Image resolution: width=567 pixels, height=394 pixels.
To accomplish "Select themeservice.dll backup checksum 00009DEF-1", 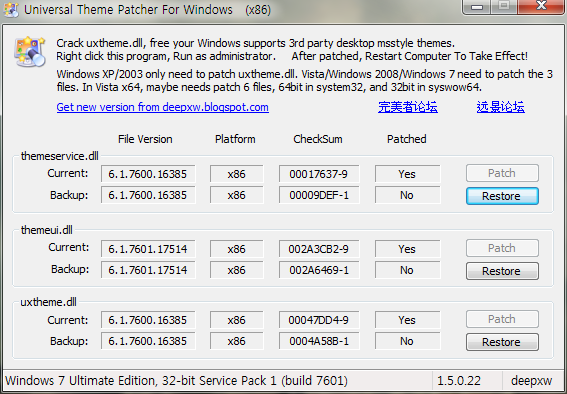I will (319, 195).
